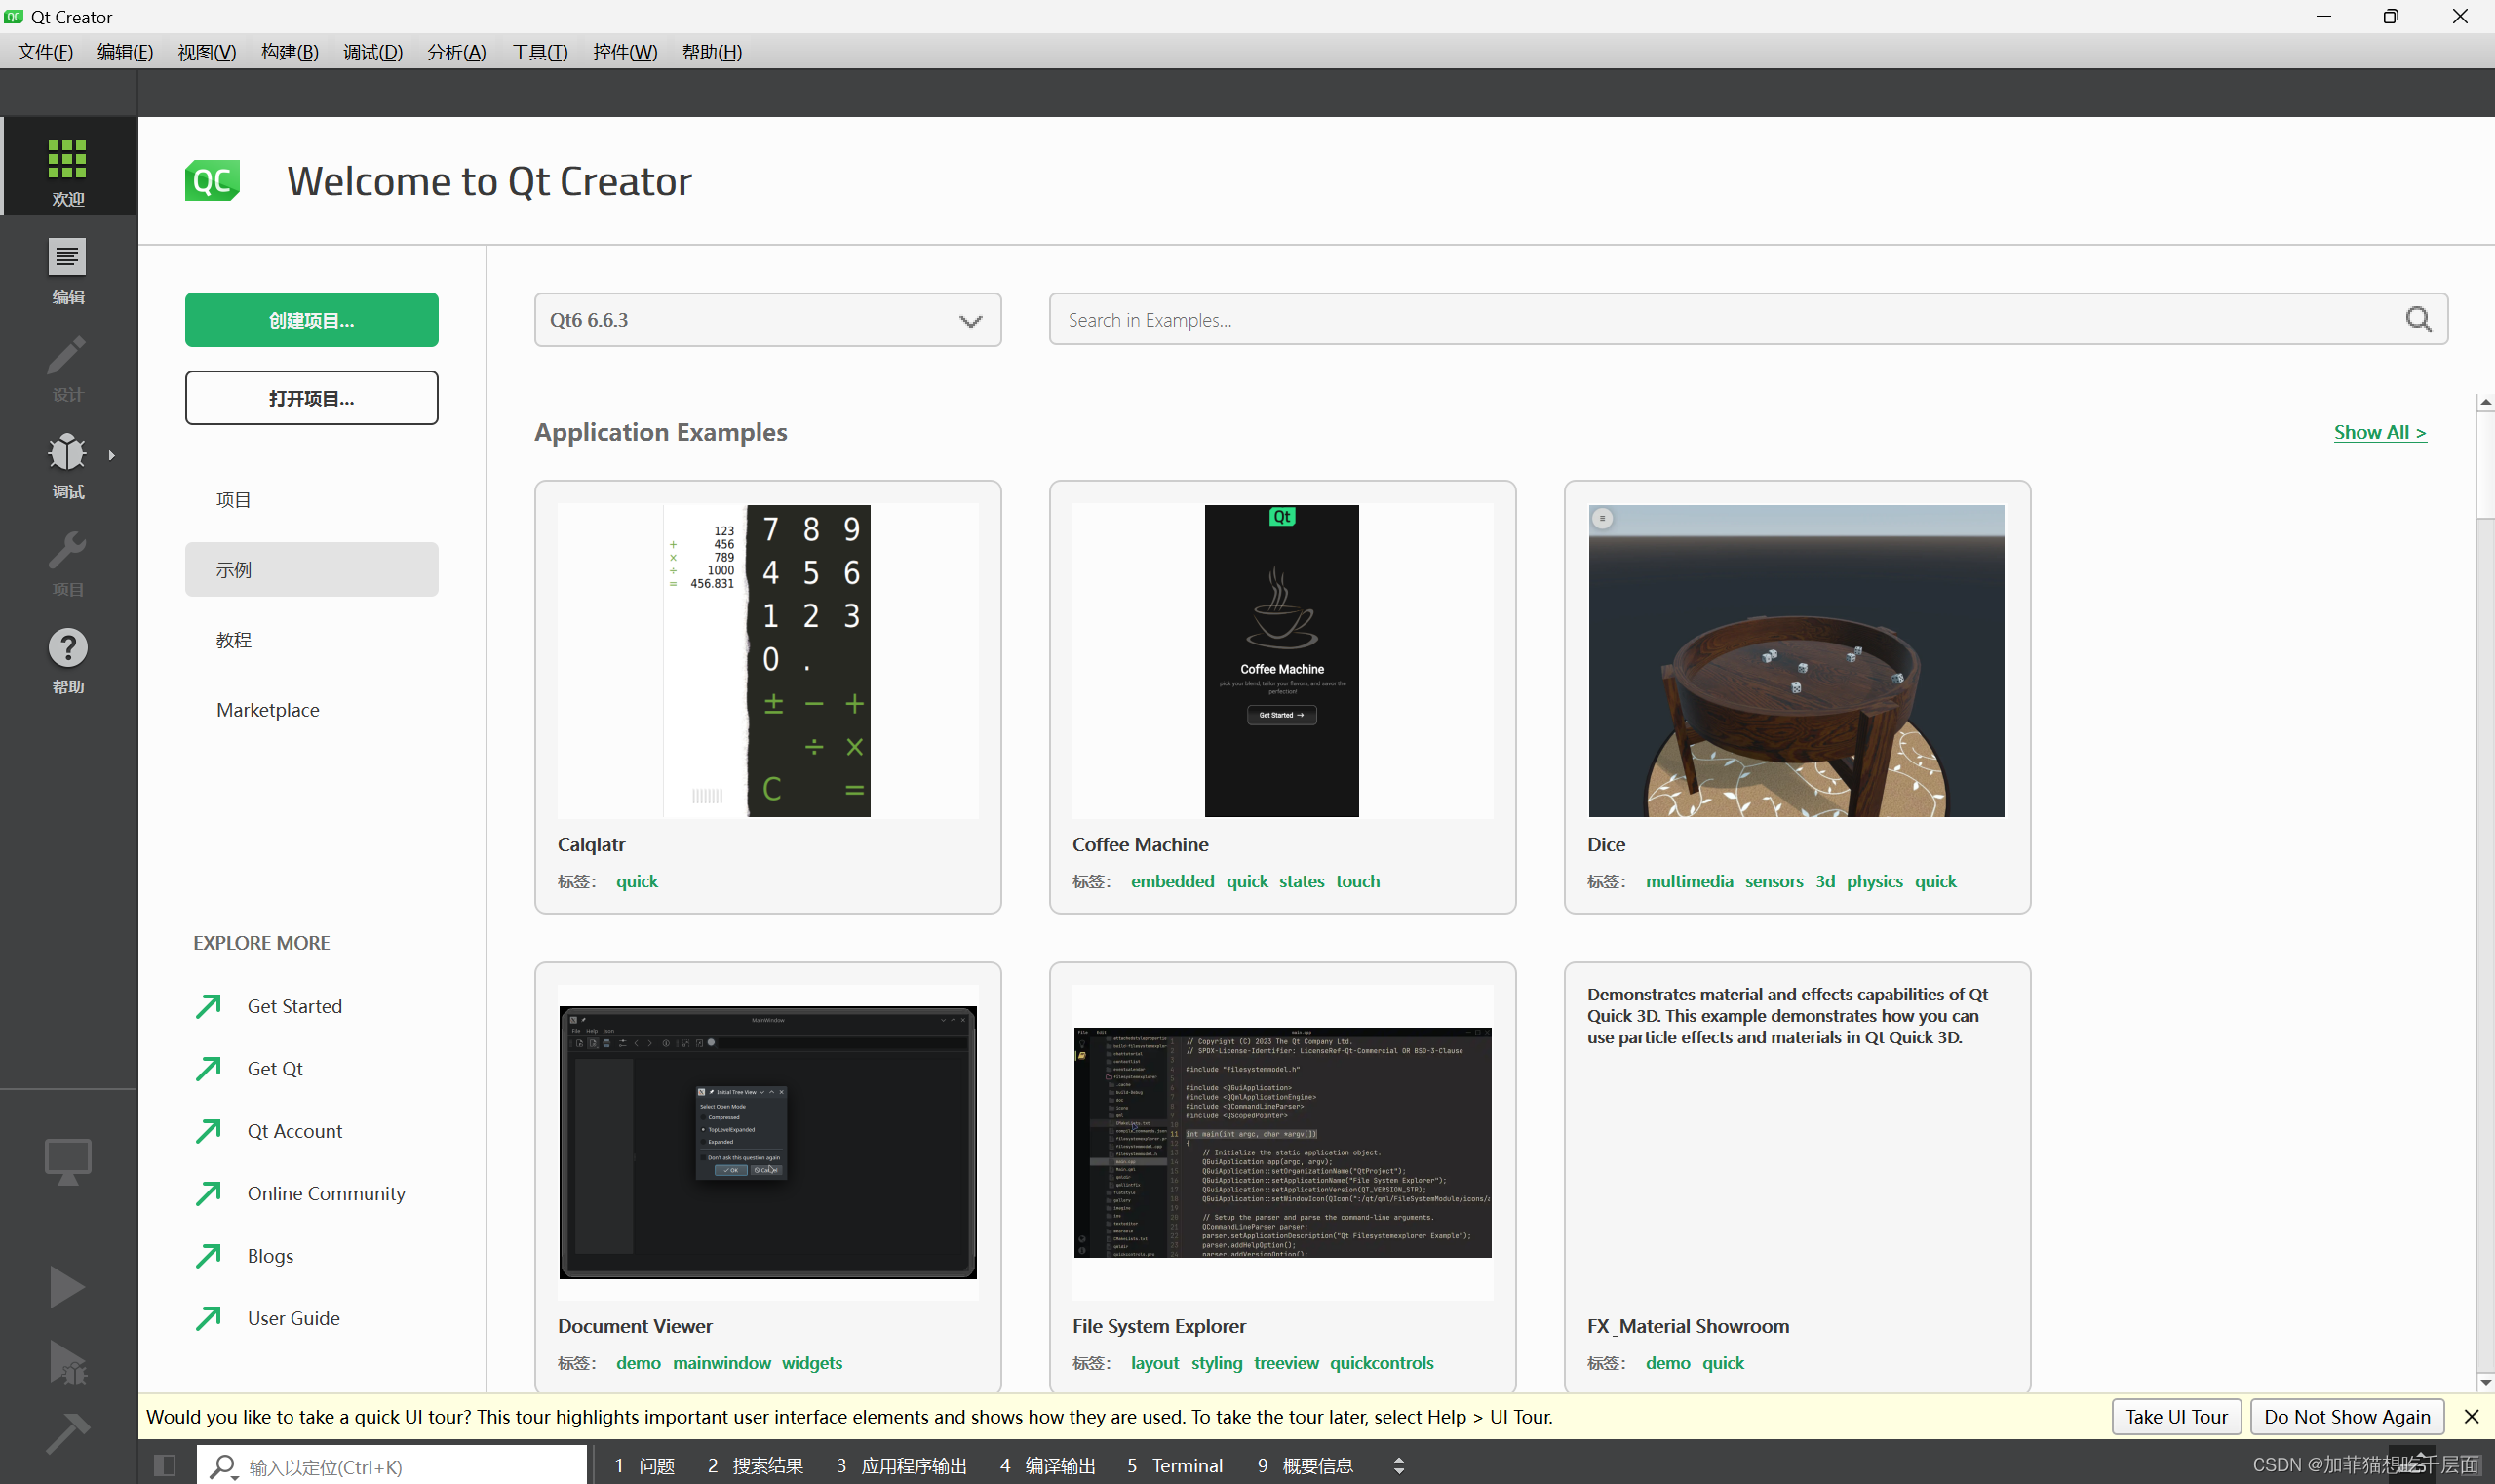Click the mainwindow tag under Document Viewer
The width and height of the screenshot is (2495, 1484).
coord(721,1363)
